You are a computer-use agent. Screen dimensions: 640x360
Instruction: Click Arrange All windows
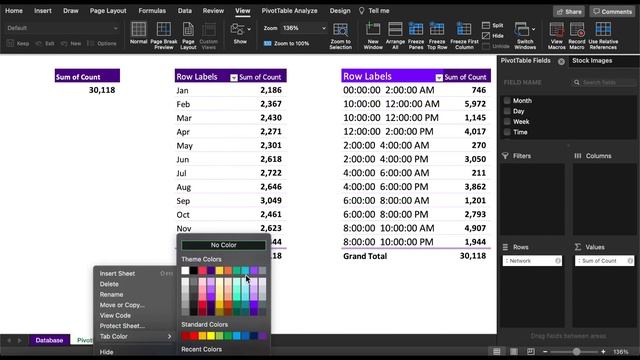coord(395,36)
